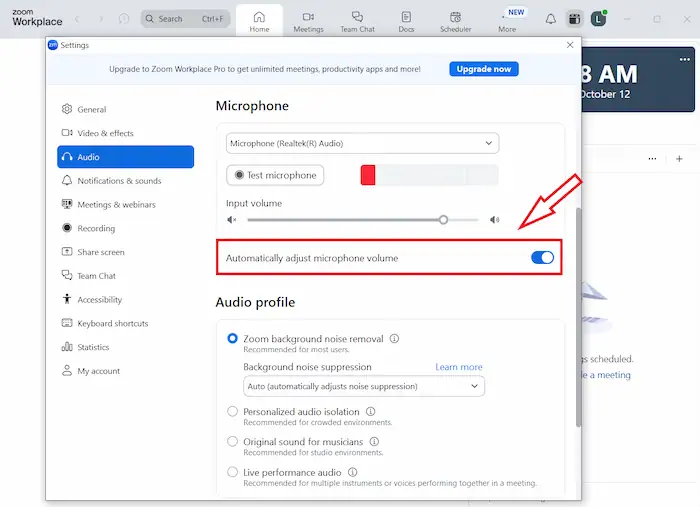Disable Automatically adjust microphone volume toggle
Image resolution: width=700 pixels, height=507 pixels.
(x=542, y=258)
